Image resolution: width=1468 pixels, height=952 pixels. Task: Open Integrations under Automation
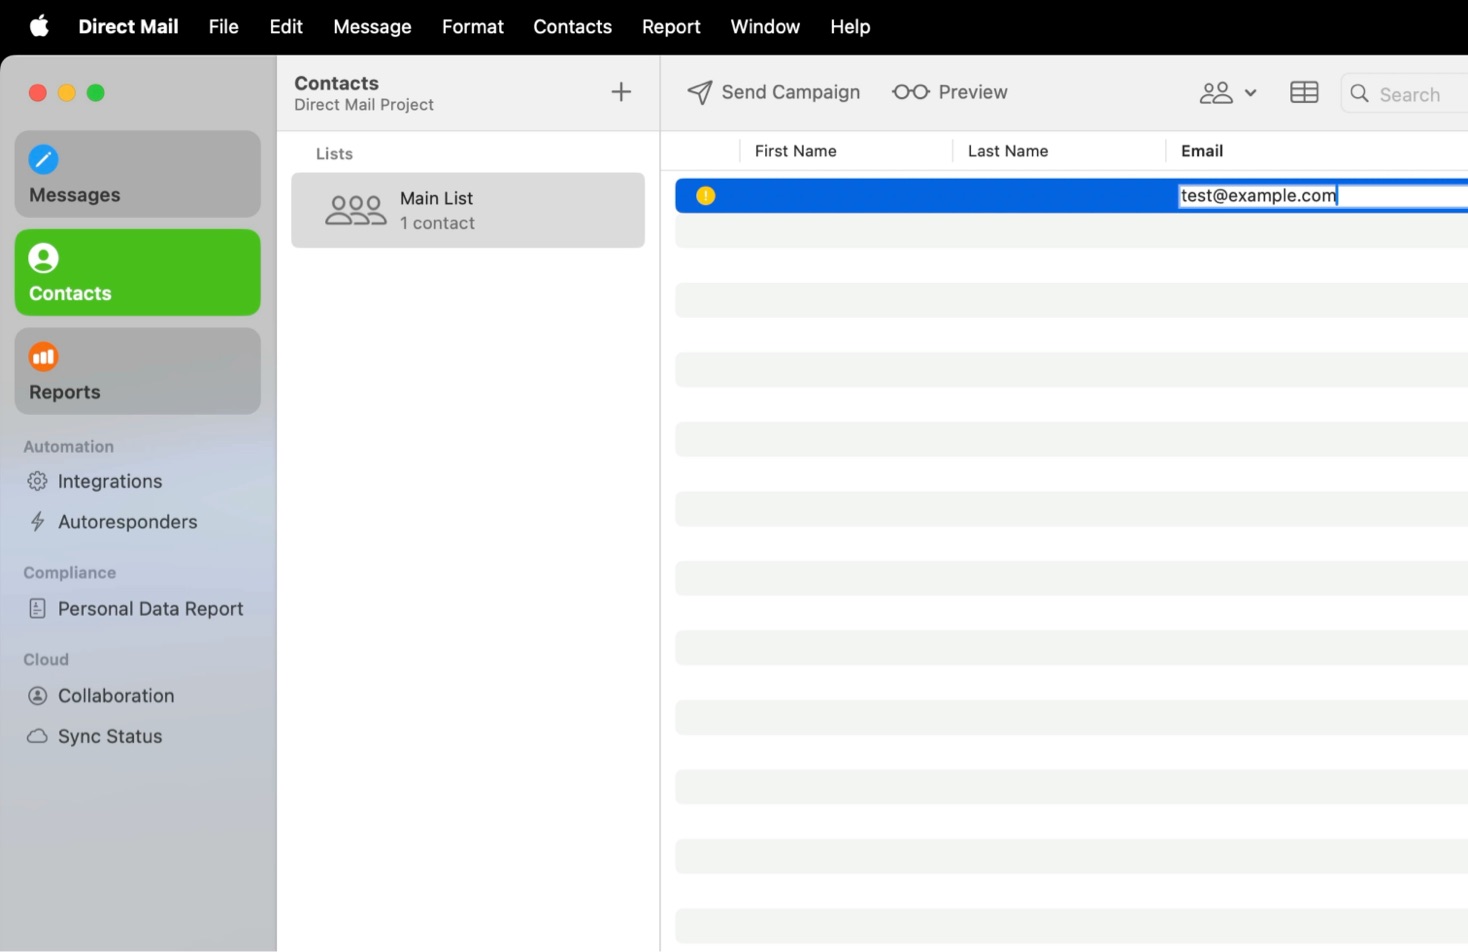109,482
